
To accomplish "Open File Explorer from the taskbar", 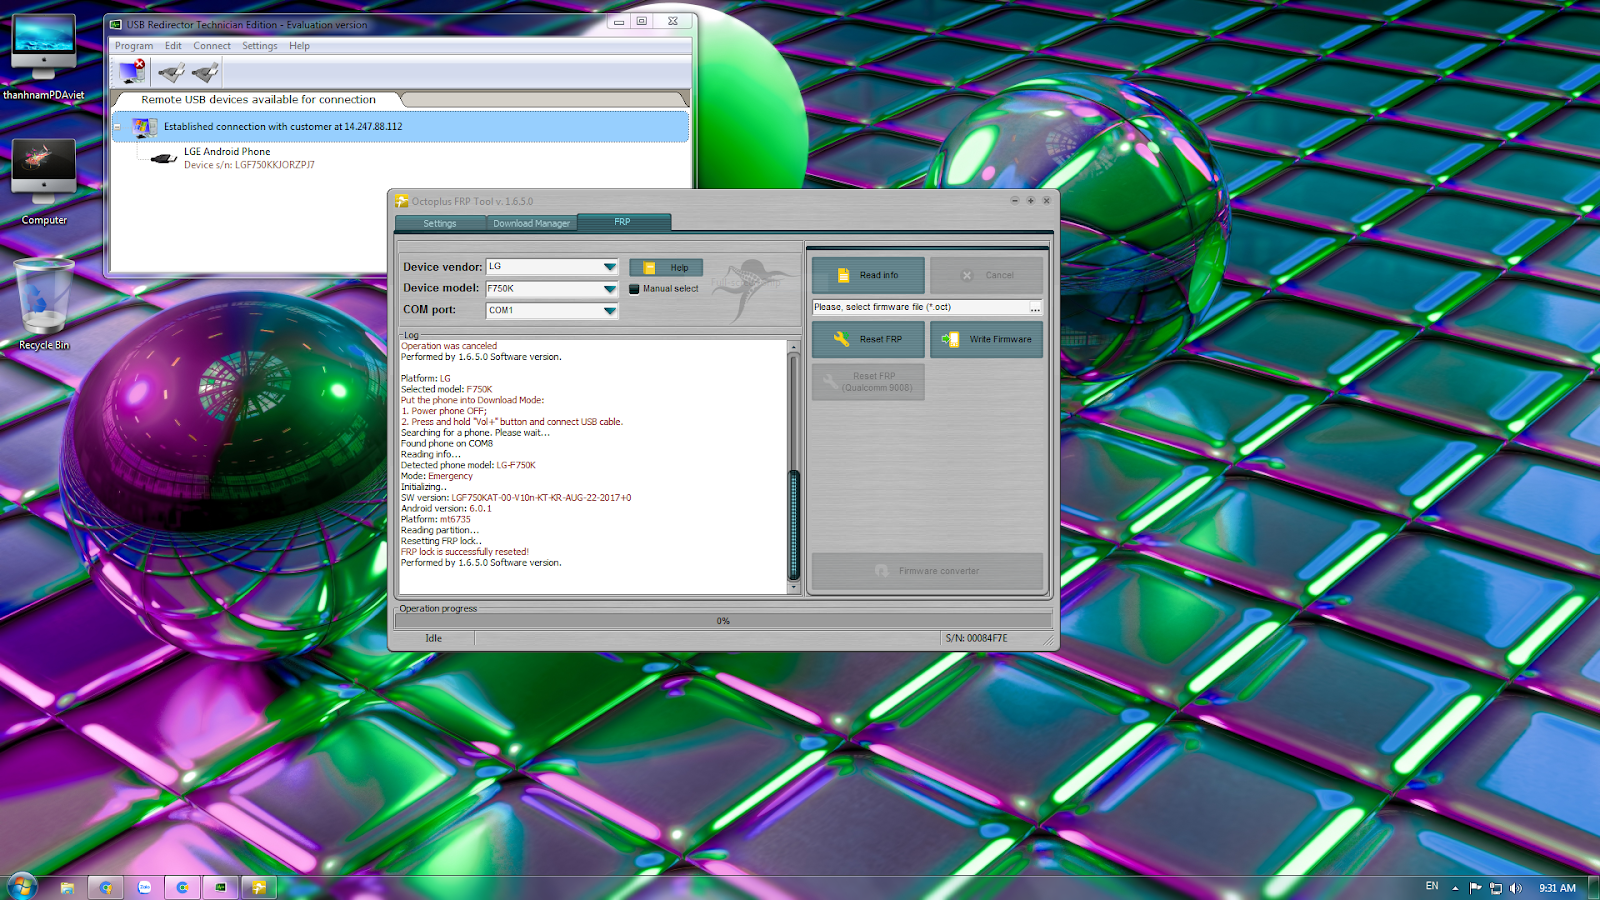I will tap(67, 887).
